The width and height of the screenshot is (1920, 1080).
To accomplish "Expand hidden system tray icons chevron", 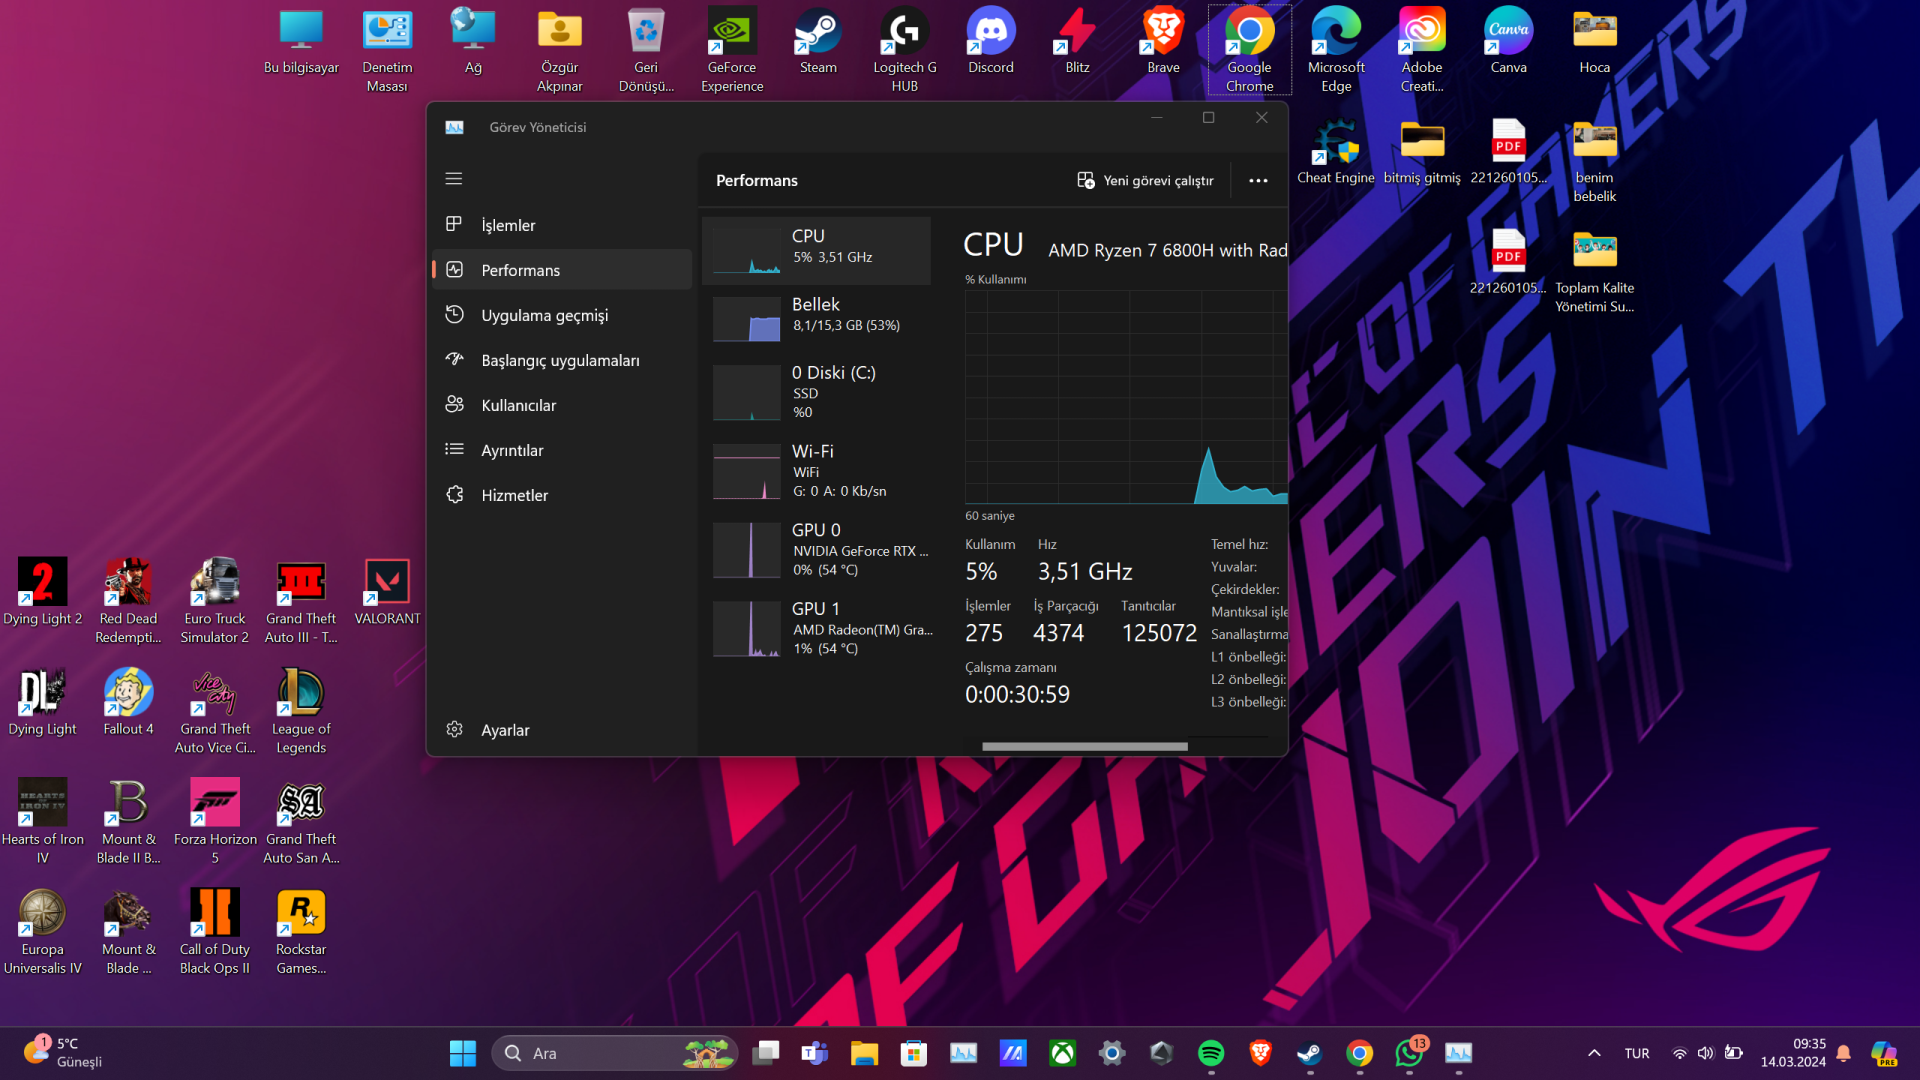I will [1594, 1053].
